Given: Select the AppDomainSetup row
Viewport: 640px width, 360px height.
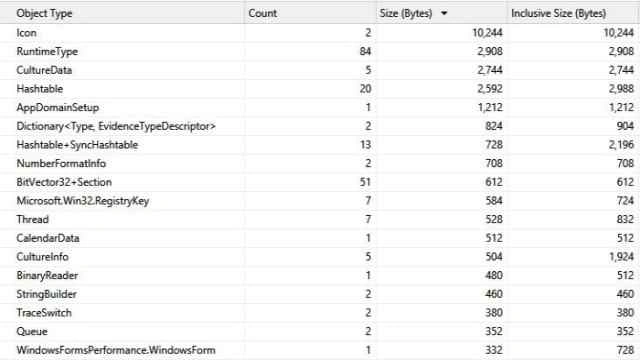Looking at the screenshot, I should click(320, 107).
